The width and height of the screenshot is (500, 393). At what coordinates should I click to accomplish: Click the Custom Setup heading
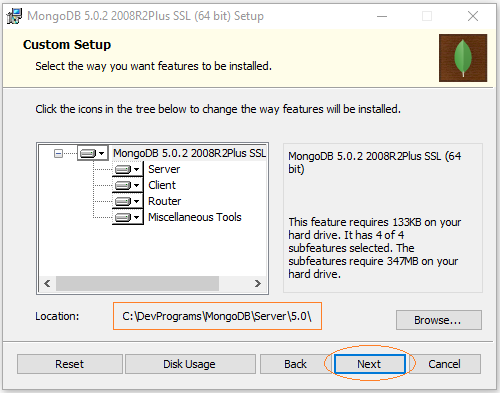[x=67, y=45]
